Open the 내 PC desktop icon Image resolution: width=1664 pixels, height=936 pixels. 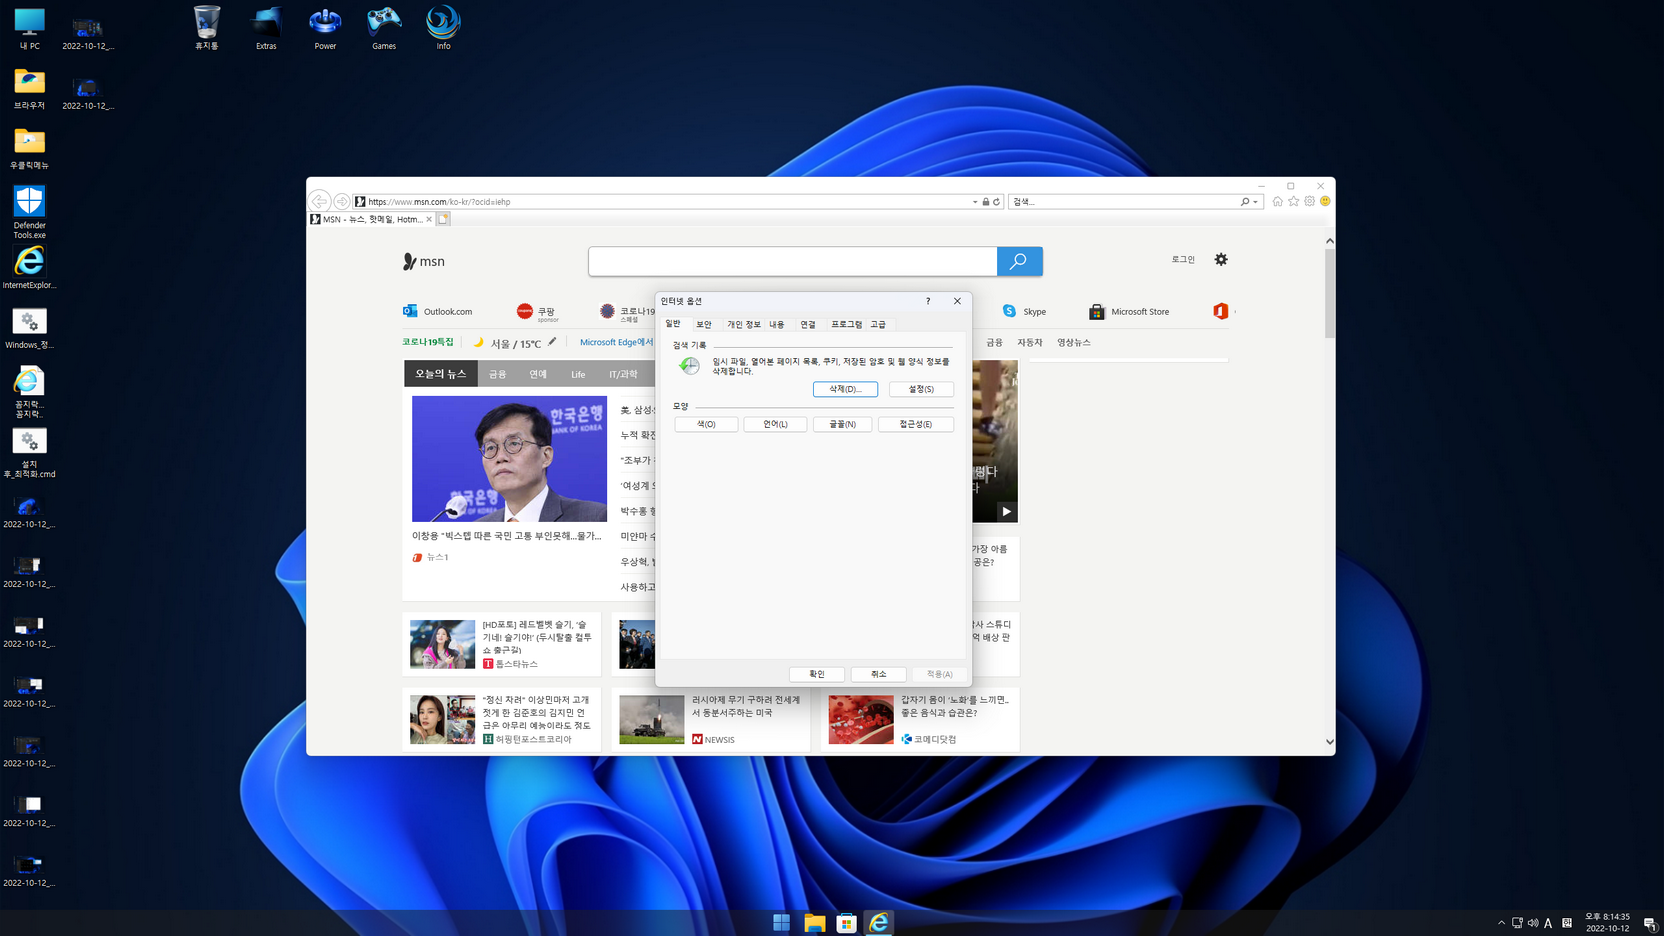[29, 28]
